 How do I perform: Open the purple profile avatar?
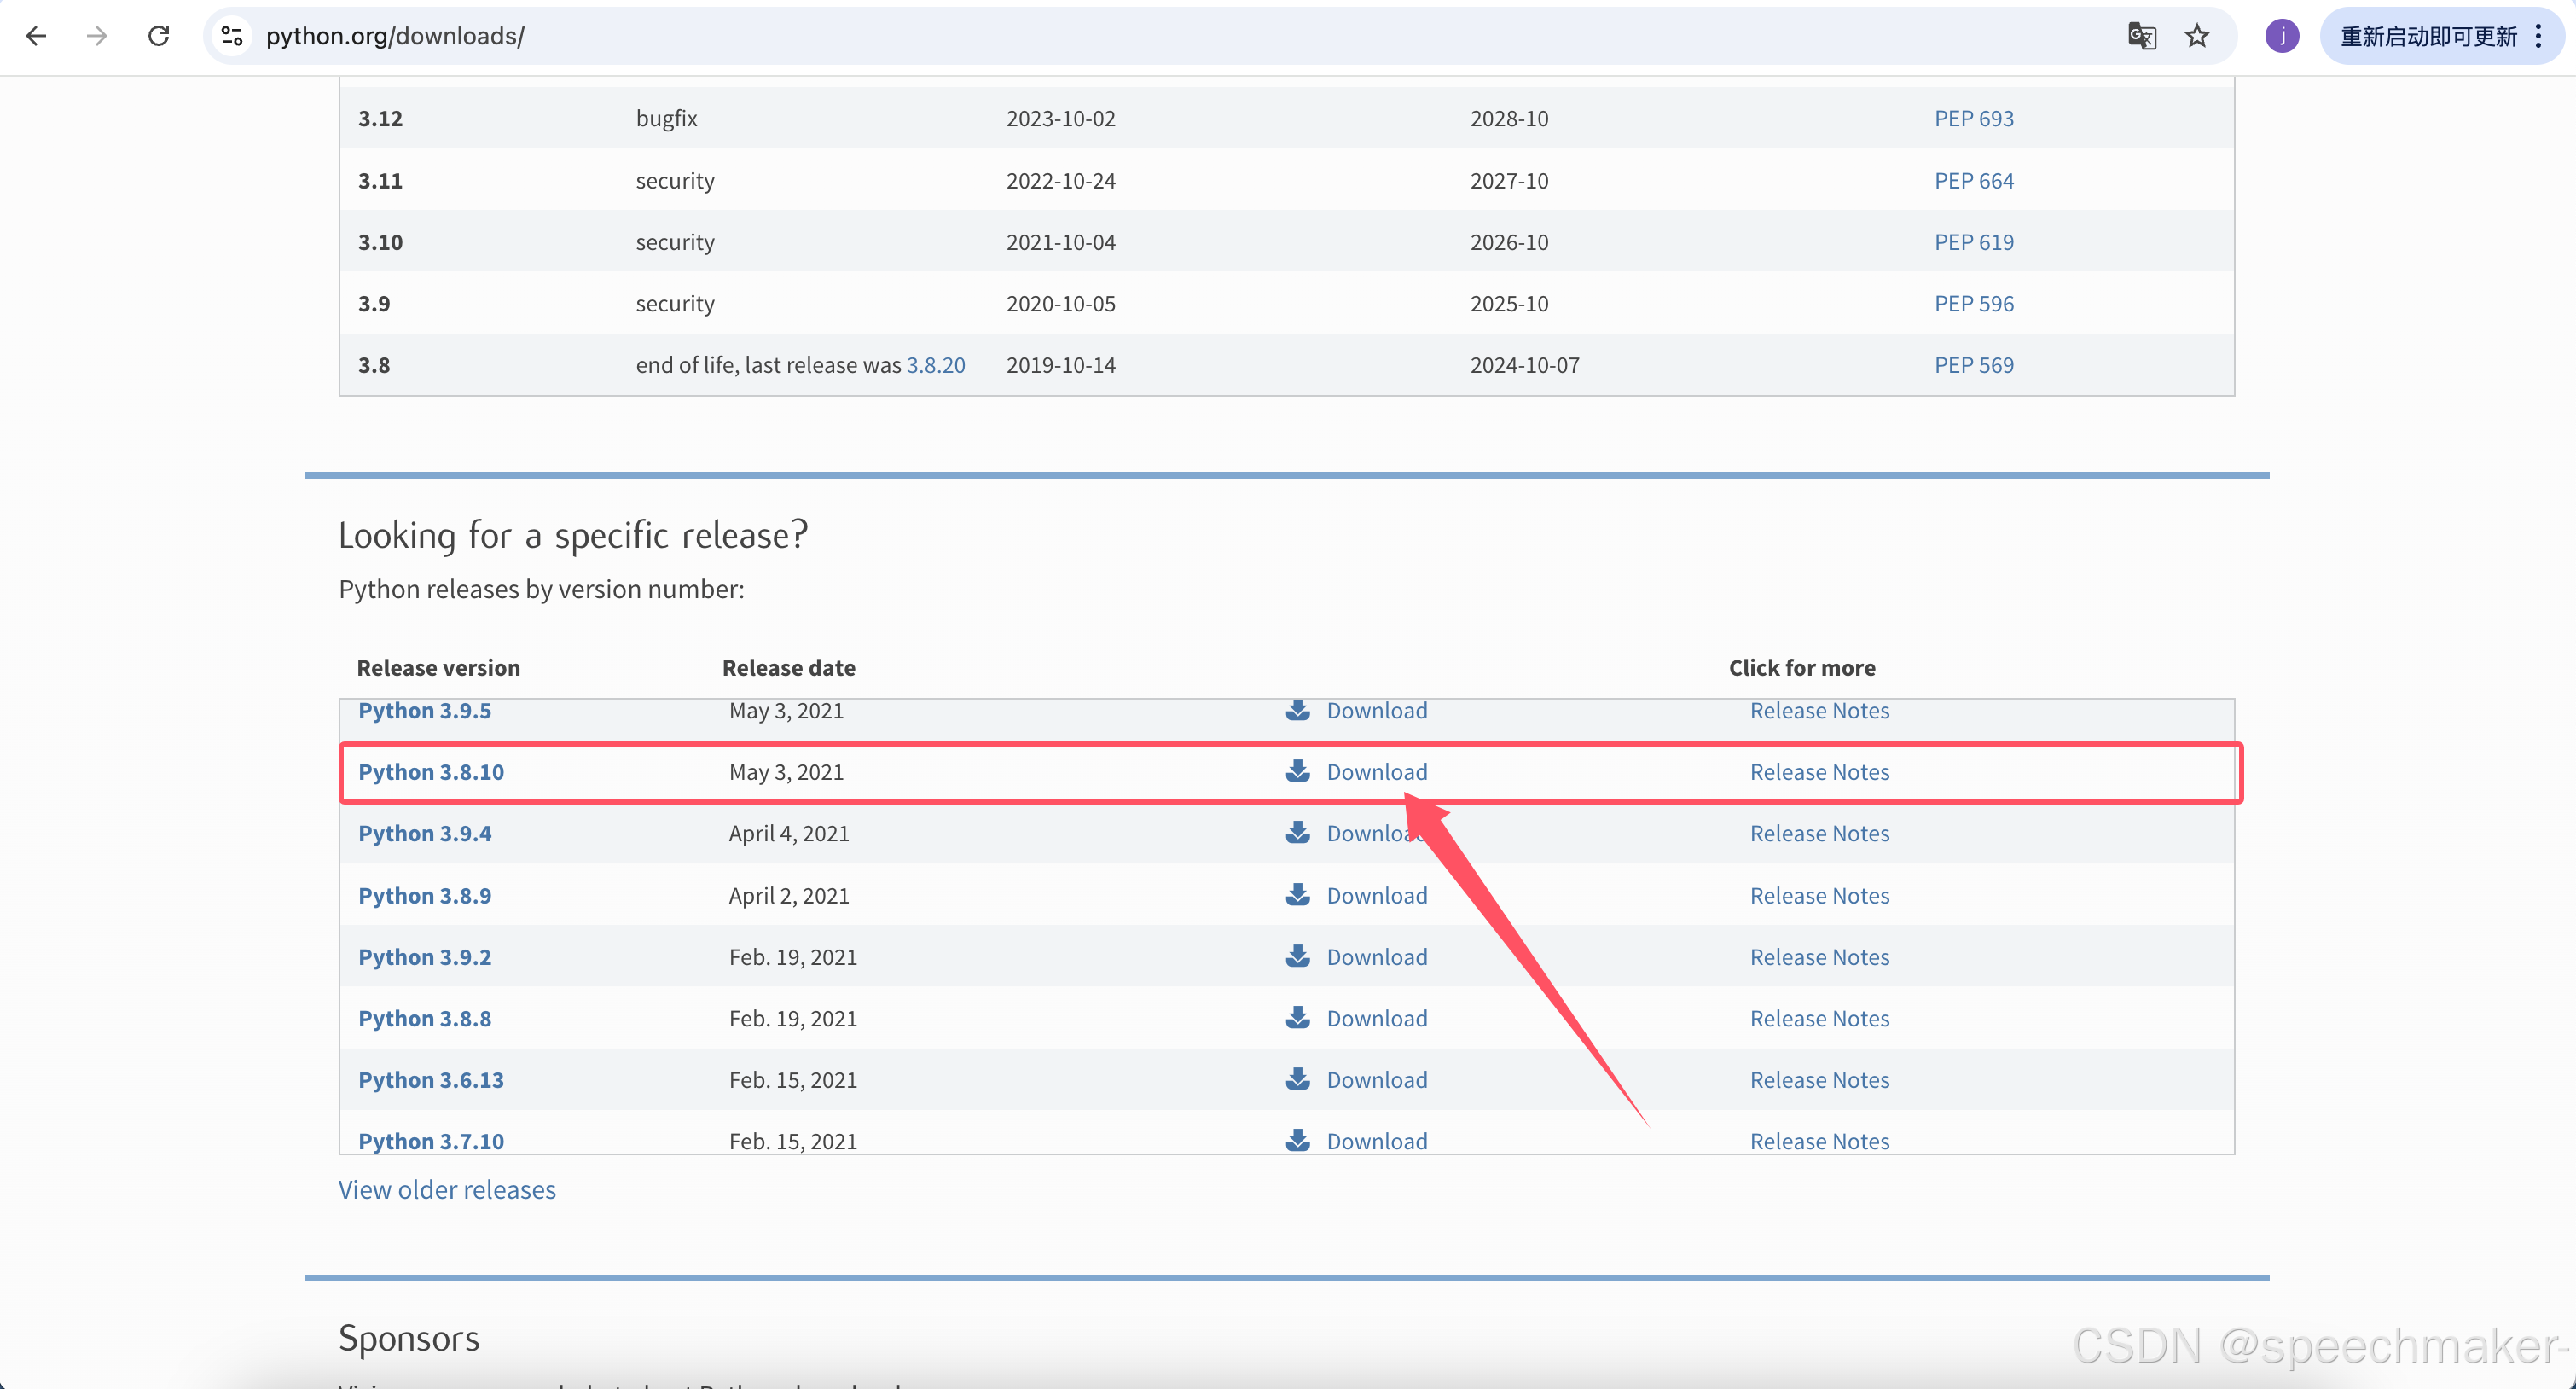[2282, 36]
